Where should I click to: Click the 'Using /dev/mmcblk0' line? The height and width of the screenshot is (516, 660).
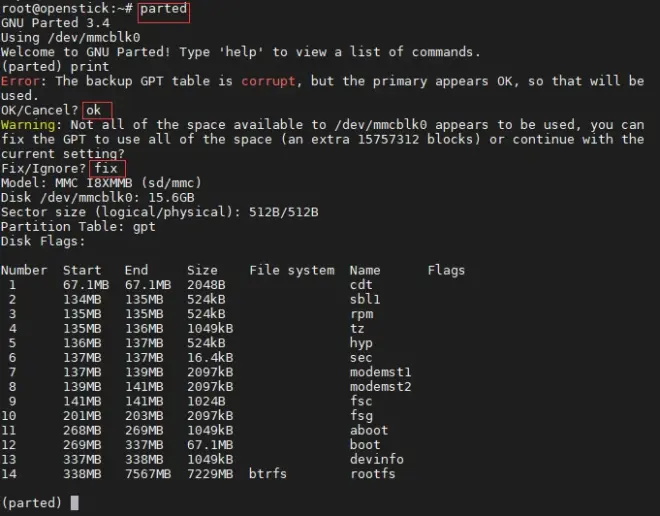click(71, 37)
